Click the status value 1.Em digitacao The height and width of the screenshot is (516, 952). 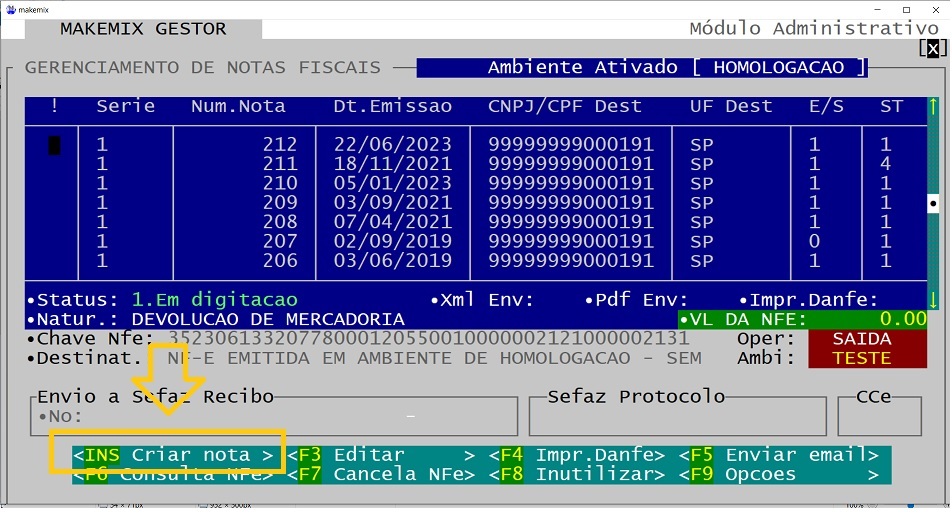(214, 300)
